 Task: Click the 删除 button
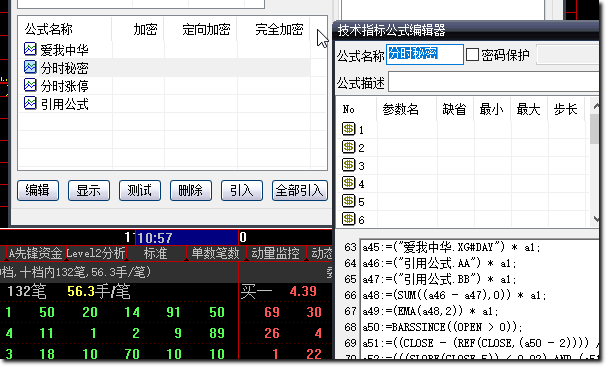point(191,190)
